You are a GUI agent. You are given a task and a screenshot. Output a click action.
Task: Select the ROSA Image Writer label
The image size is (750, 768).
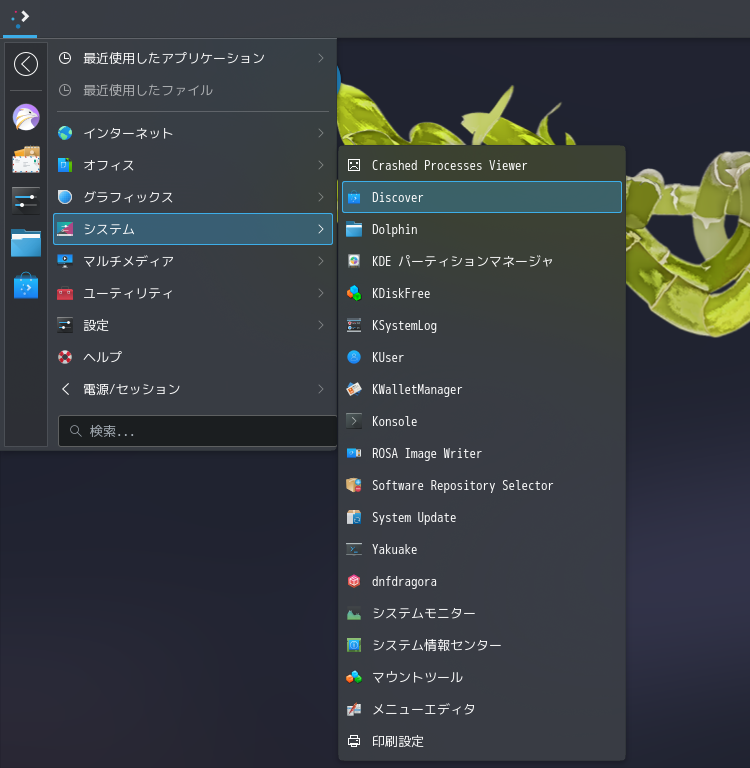pos(427,453)
